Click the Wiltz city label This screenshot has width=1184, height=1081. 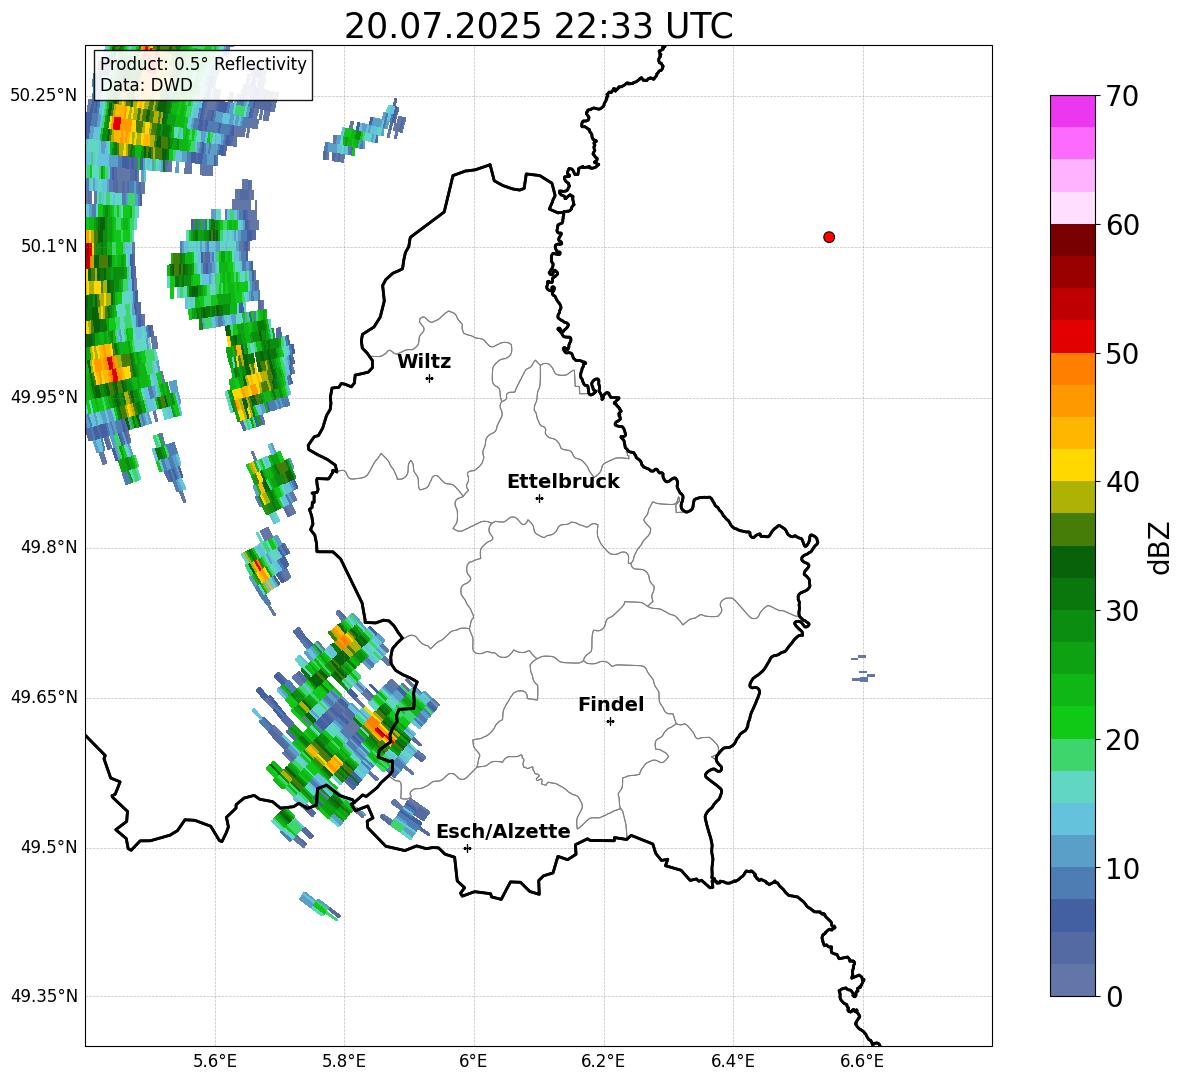point(424,362)
